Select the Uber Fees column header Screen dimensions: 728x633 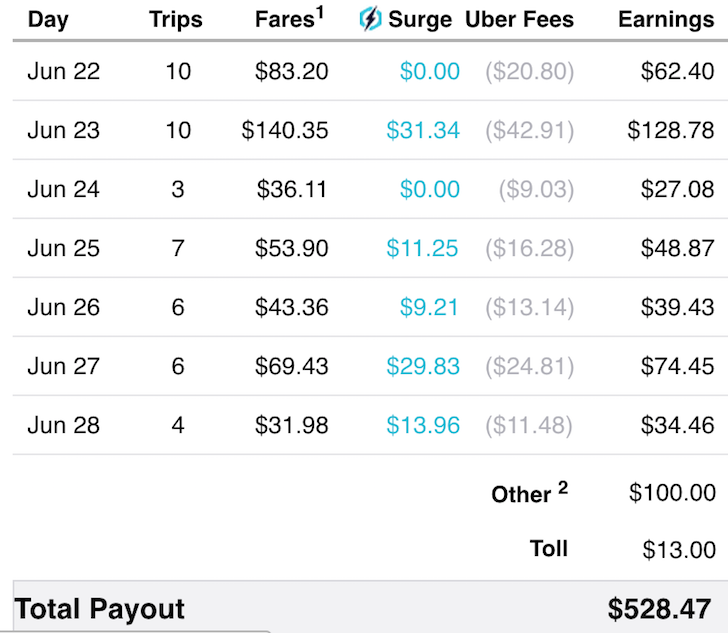[x=520, y=20]
